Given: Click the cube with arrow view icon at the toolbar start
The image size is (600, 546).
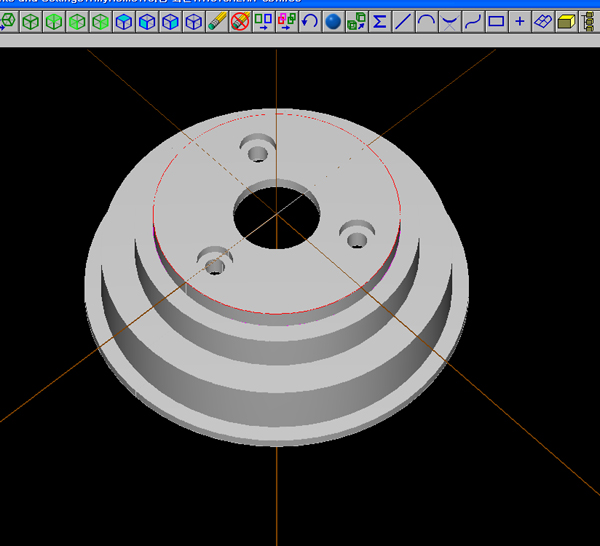Looking at the screenshot, I should [x=8, y=21].
